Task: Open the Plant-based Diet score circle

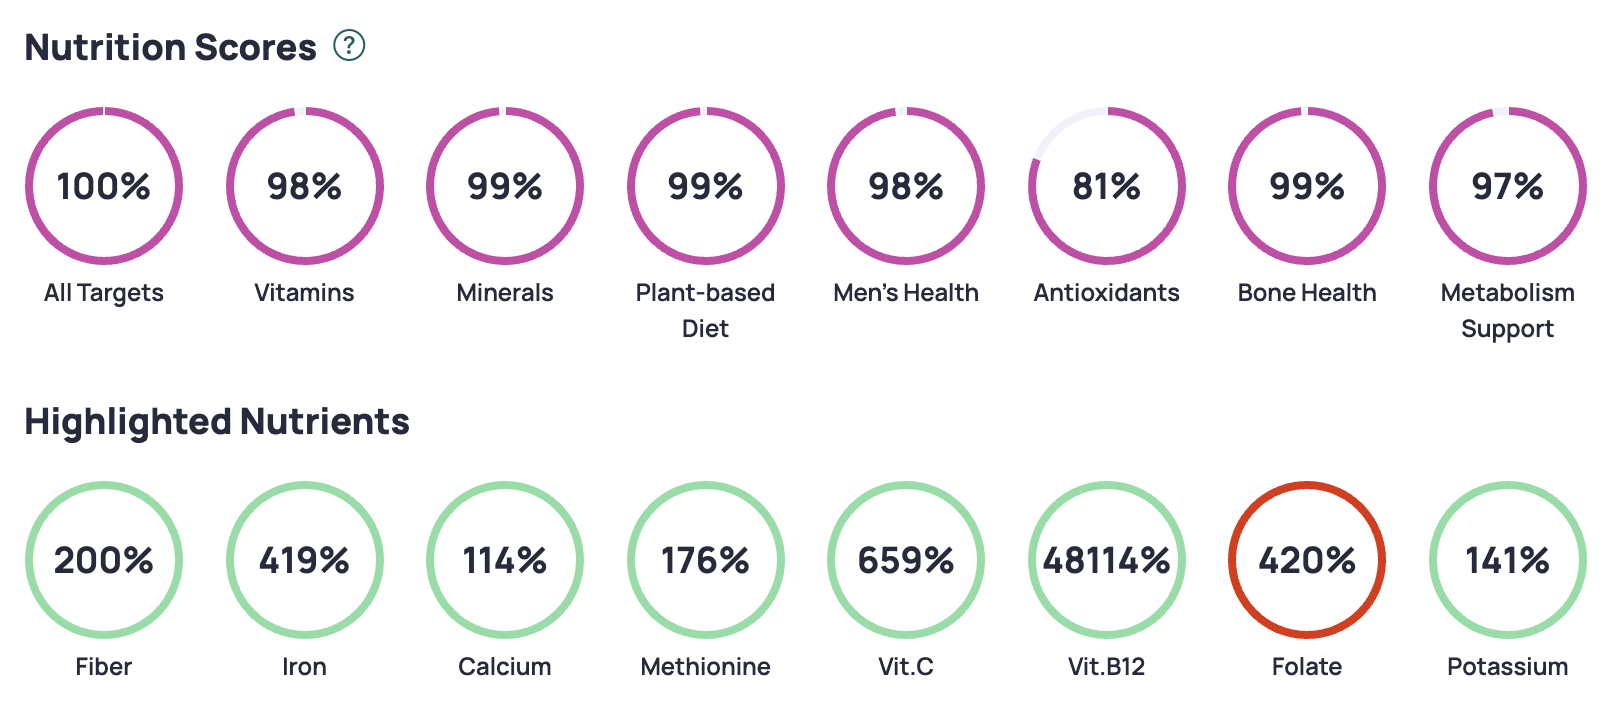Action: pos(705,186)
